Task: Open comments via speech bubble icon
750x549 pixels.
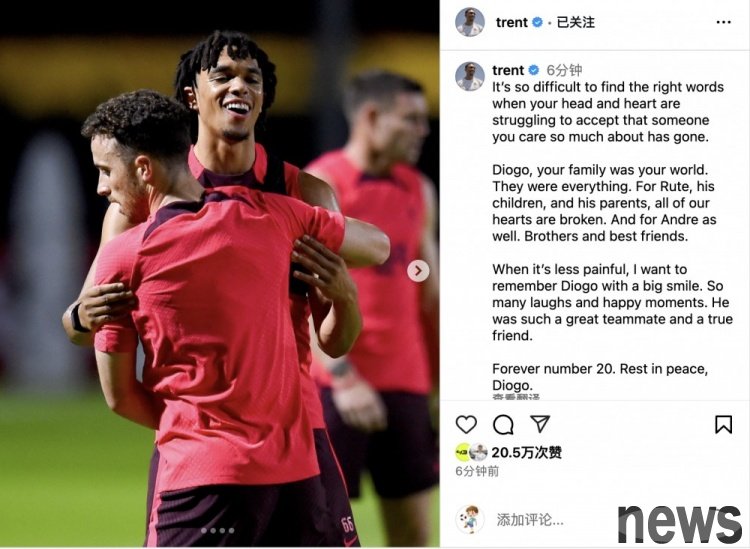Action: click(503, 424)
